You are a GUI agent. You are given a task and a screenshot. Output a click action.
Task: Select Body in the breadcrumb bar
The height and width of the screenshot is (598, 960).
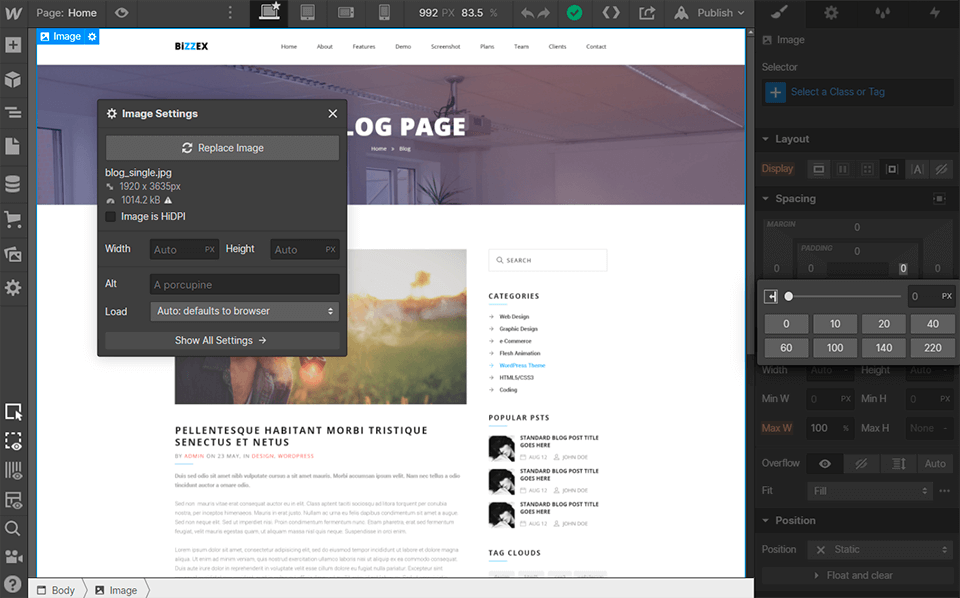tap(62, 590)
